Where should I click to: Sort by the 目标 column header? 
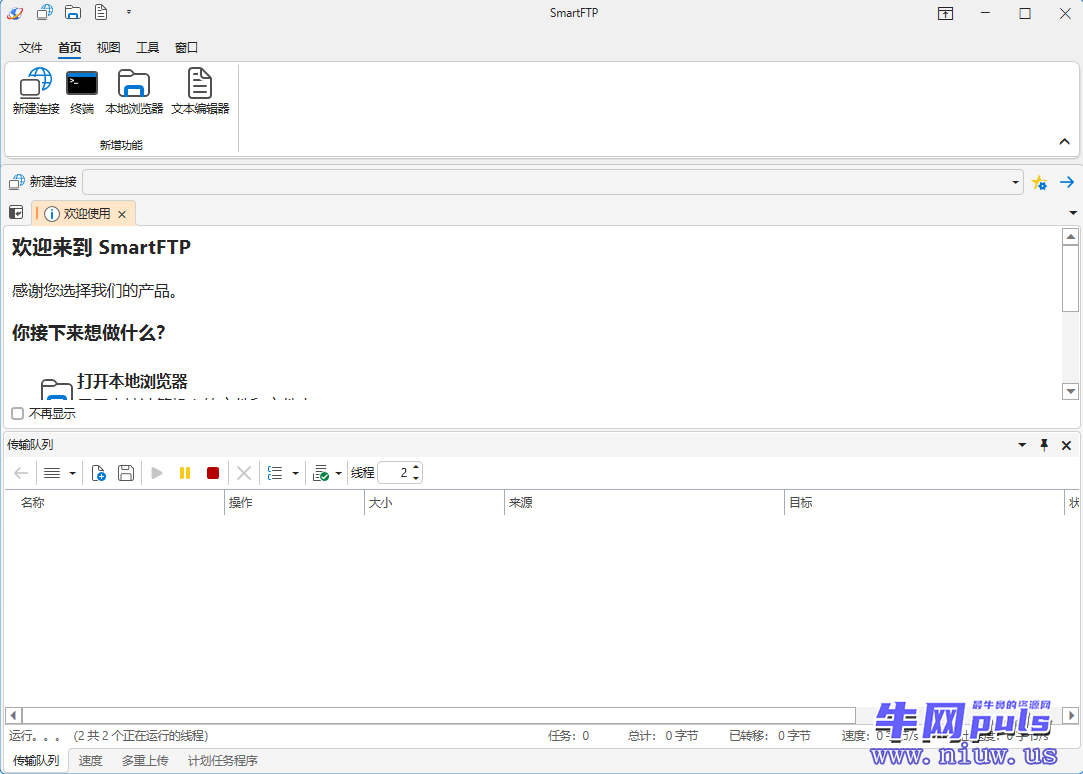[x=925, y=503]
